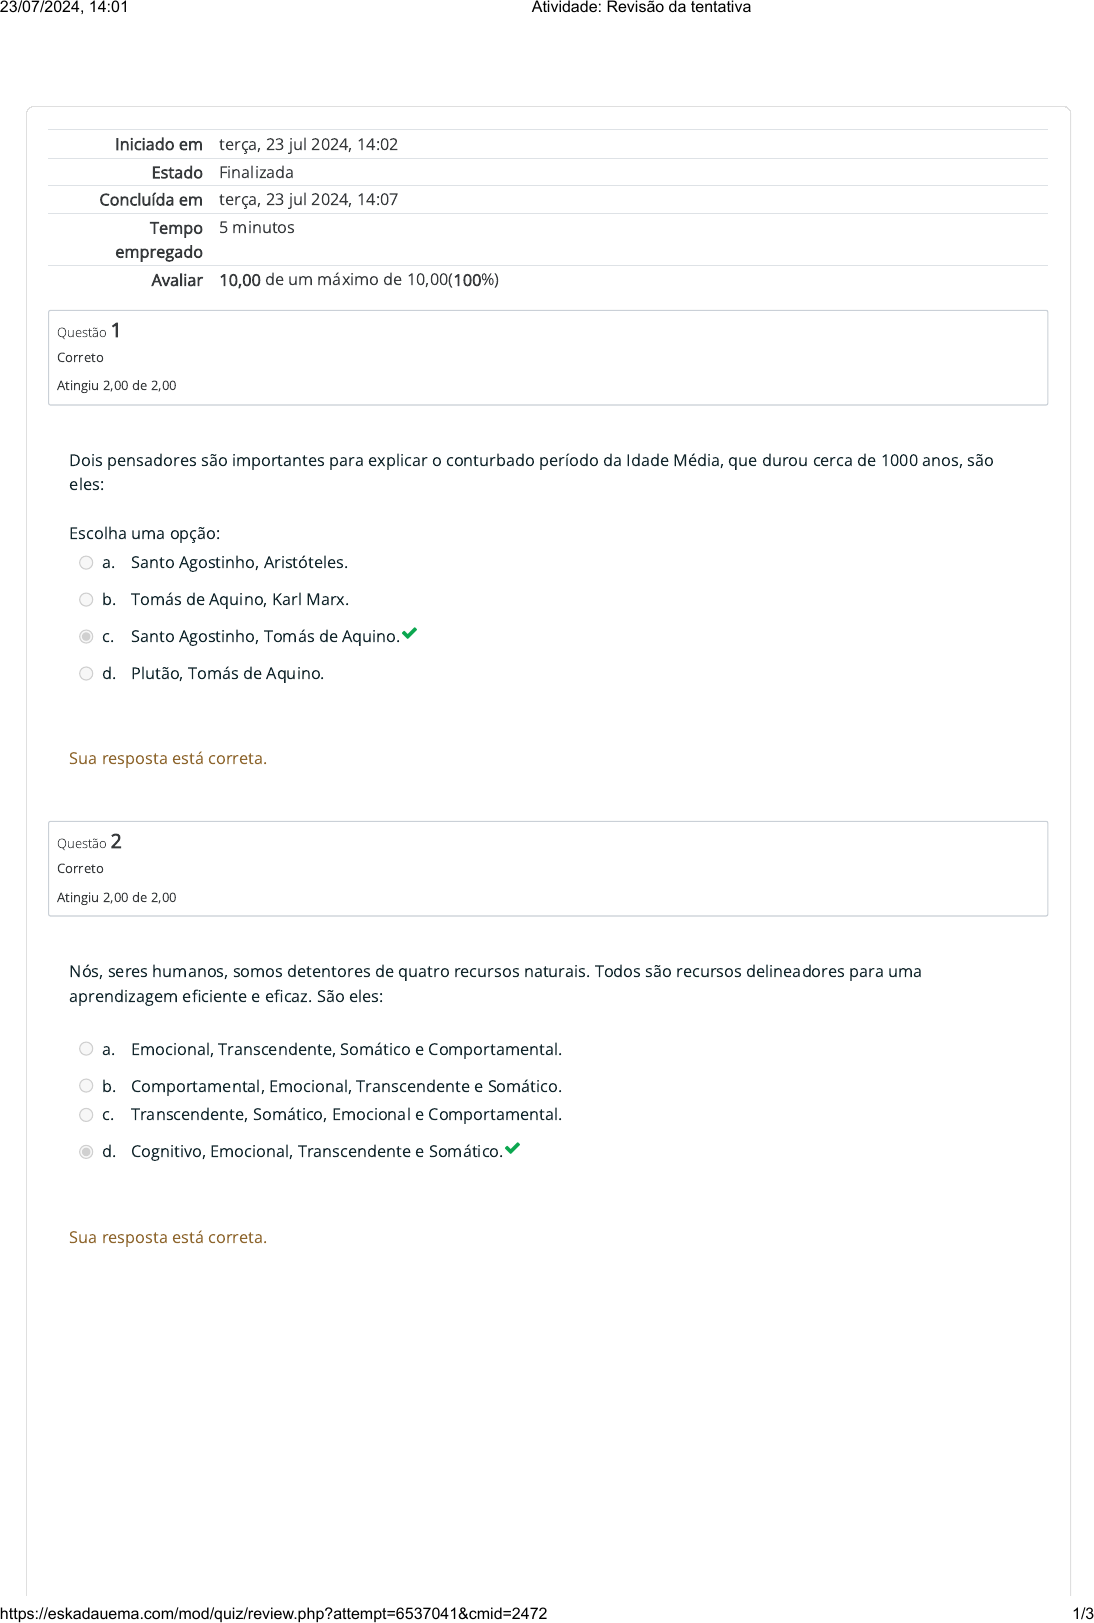Screen dimensions: 1094x1623
Task: Click the Atividade: Revisão da tentativa title
Action: click(x=641, y=8)
